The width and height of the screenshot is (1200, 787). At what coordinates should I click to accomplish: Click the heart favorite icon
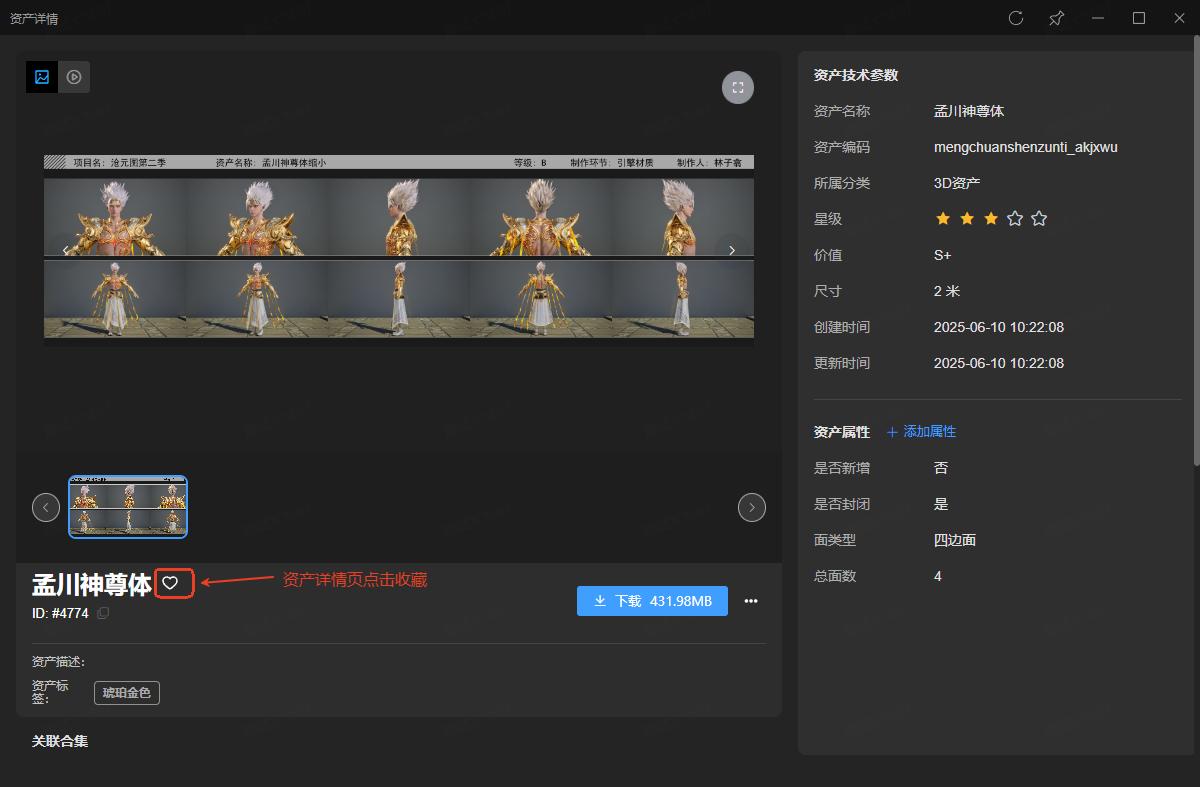click(170, 583)
